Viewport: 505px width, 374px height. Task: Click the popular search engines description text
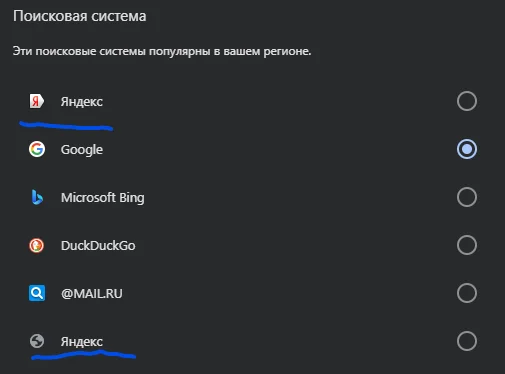click(162, 52)
